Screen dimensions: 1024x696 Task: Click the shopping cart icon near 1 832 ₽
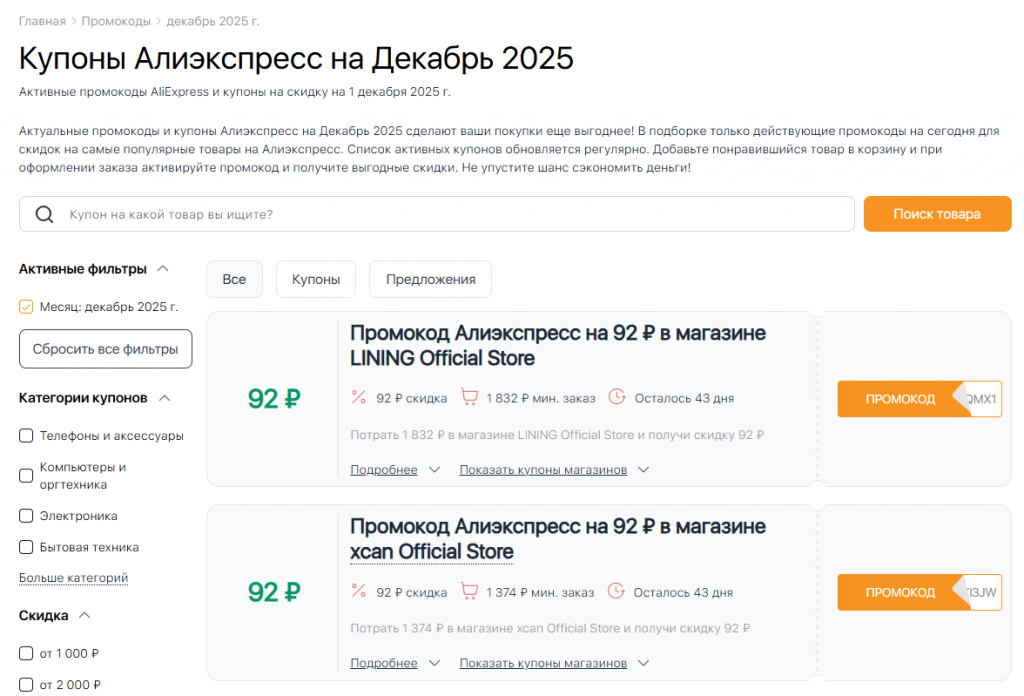[x=469, y=396]
